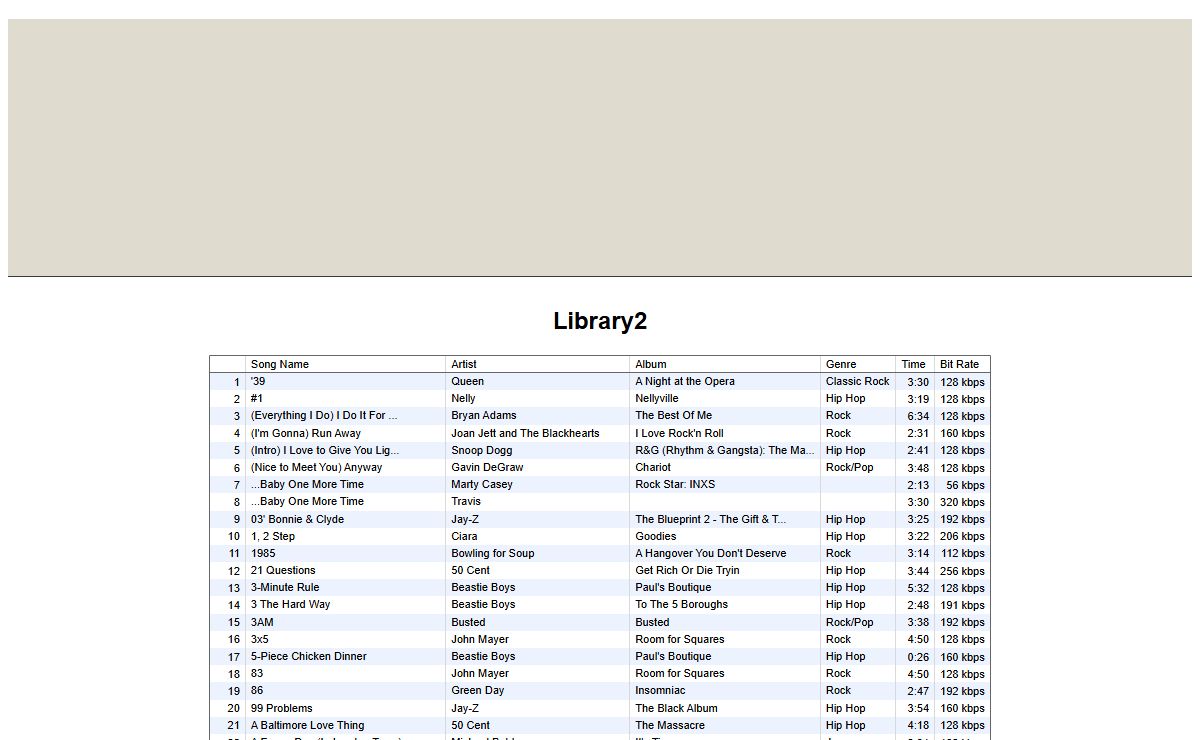Image resolution: width=1200 pixels, height=740 pixels.
Task: Select the song 3-Minute Rule
Action: 285,587
